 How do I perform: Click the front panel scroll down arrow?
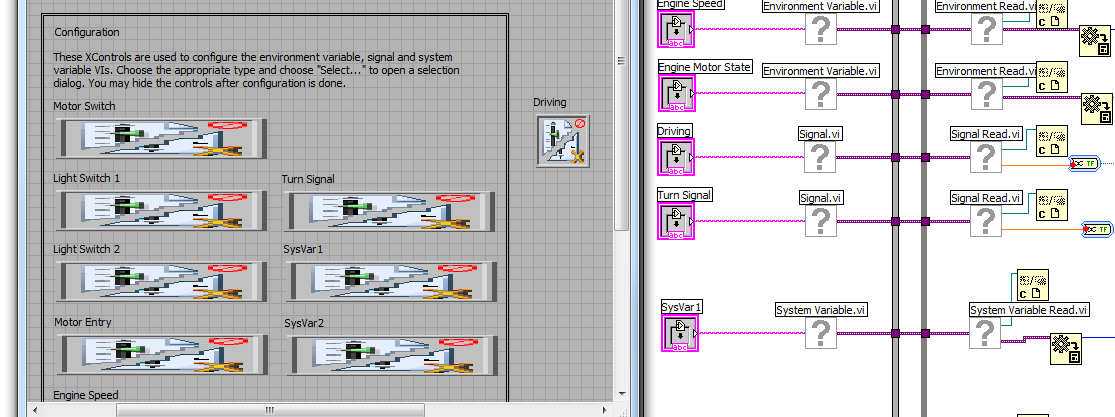point(621,393)
